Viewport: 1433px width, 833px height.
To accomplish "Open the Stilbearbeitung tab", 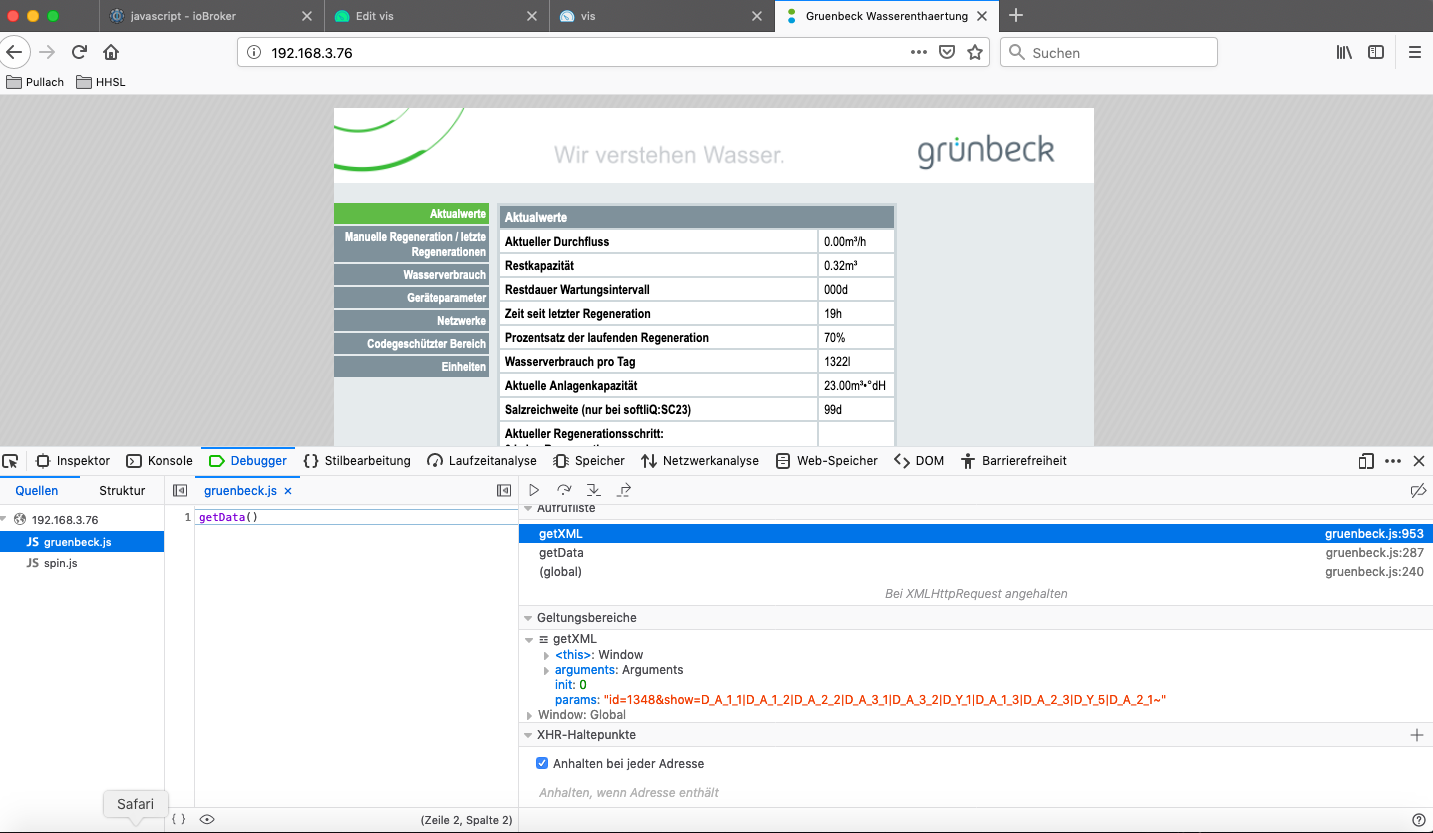I will [357, 461].
